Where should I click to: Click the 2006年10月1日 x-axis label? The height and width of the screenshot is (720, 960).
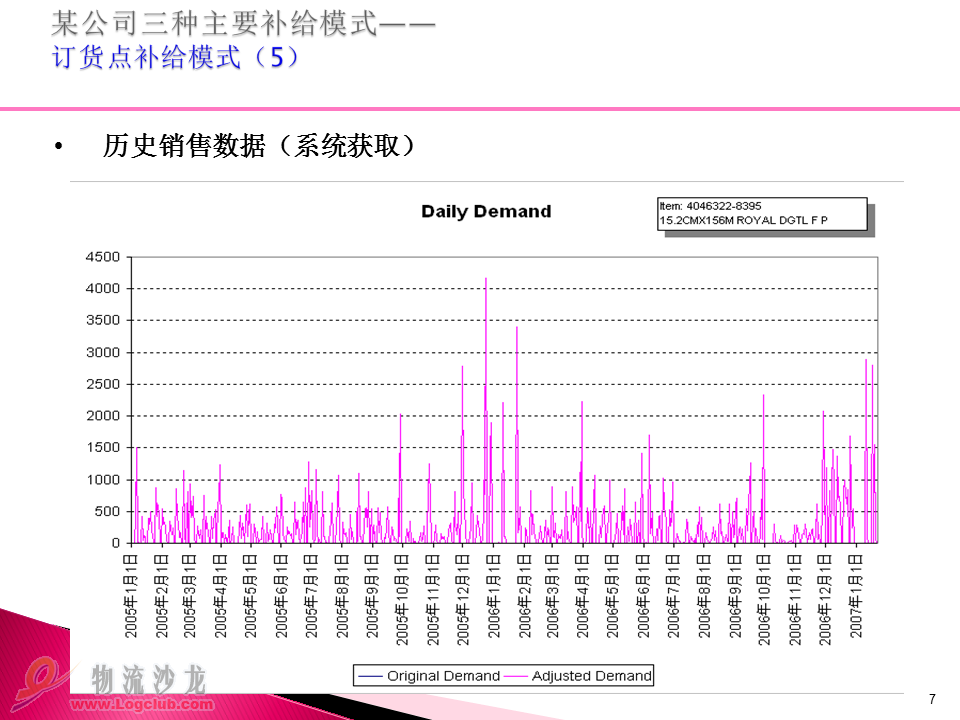[x=763, y=600]
